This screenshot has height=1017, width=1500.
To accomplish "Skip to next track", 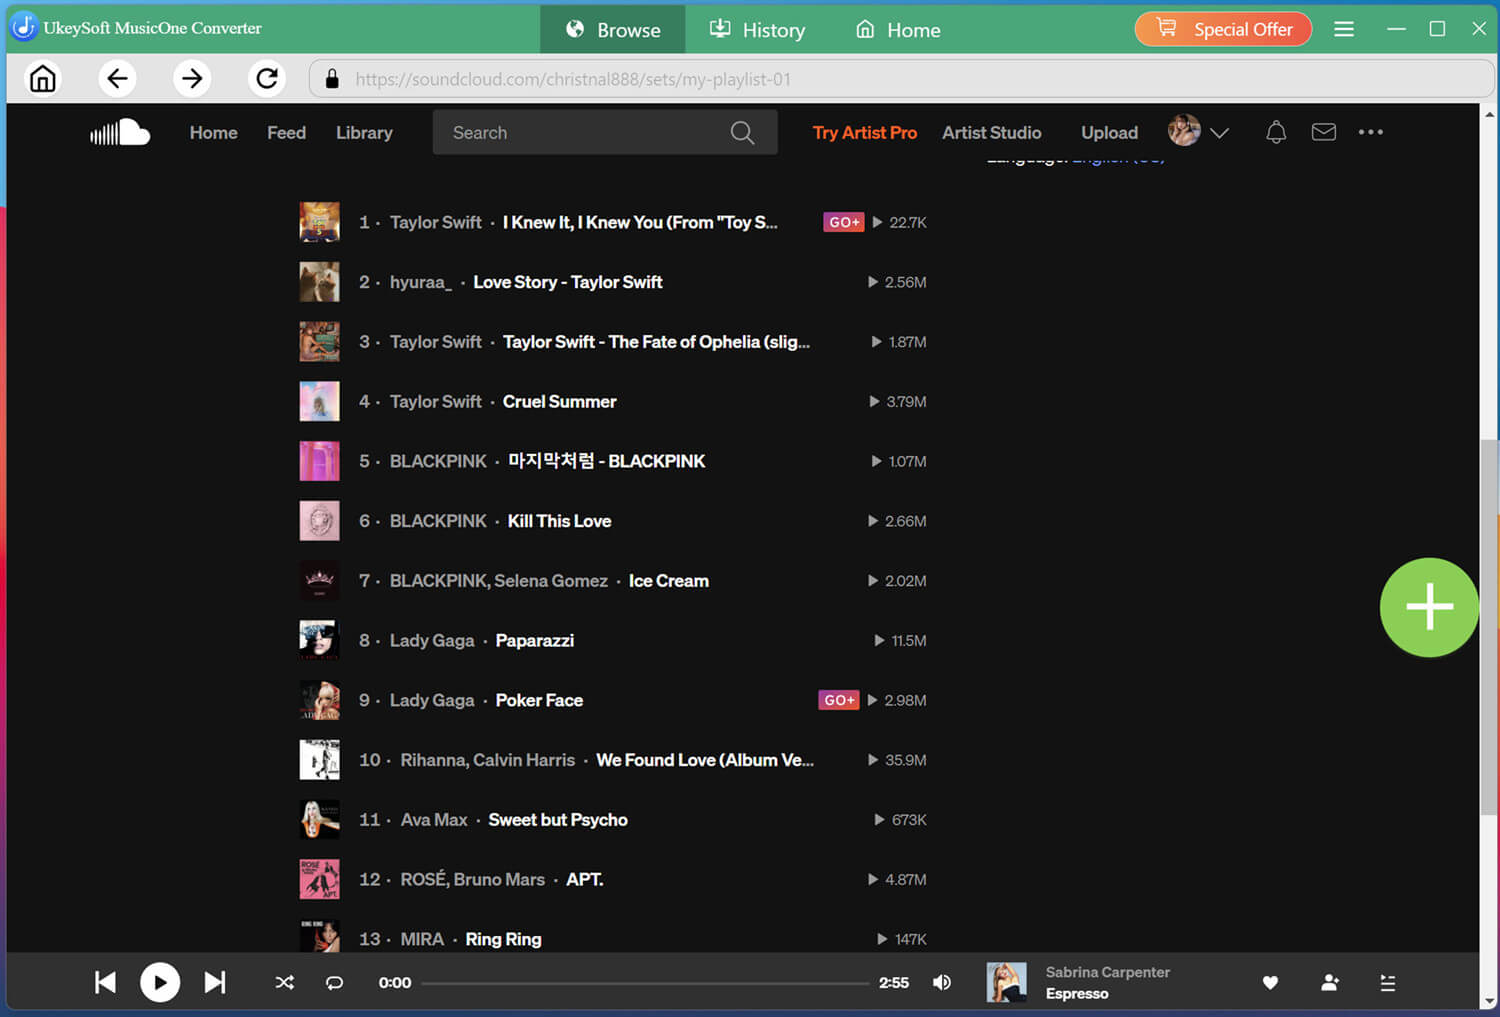I will click(215, 982).
